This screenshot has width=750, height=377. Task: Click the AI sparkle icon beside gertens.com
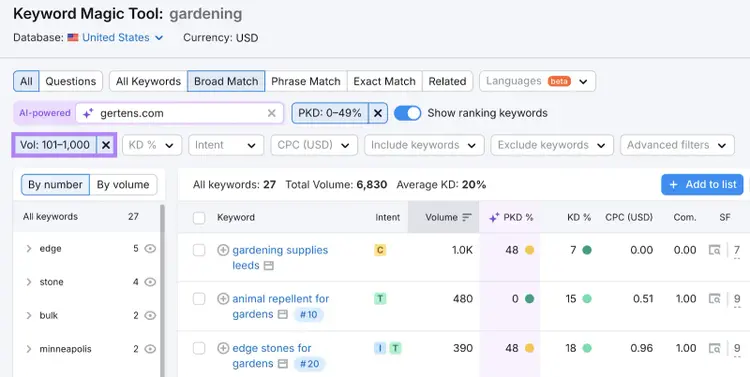pyautogui.click(x=88, y=113)
